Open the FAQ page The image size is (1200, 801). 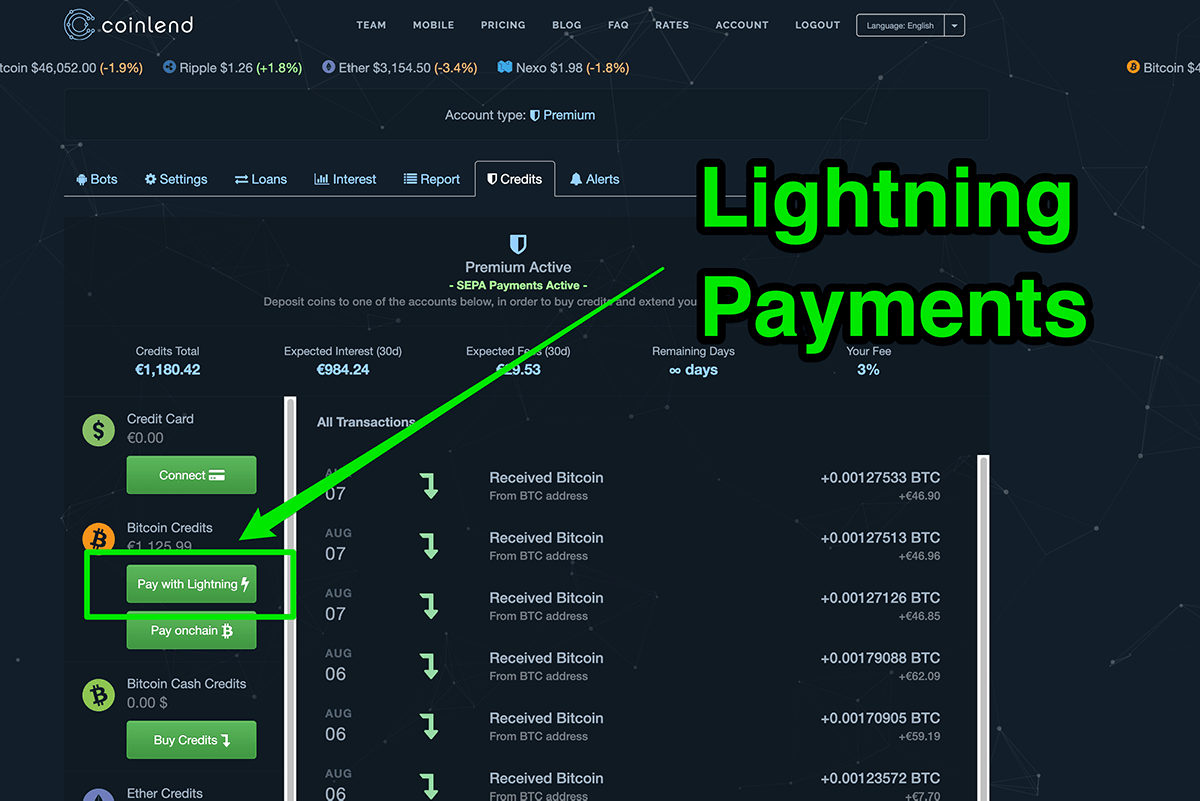[x=618, y=25]
